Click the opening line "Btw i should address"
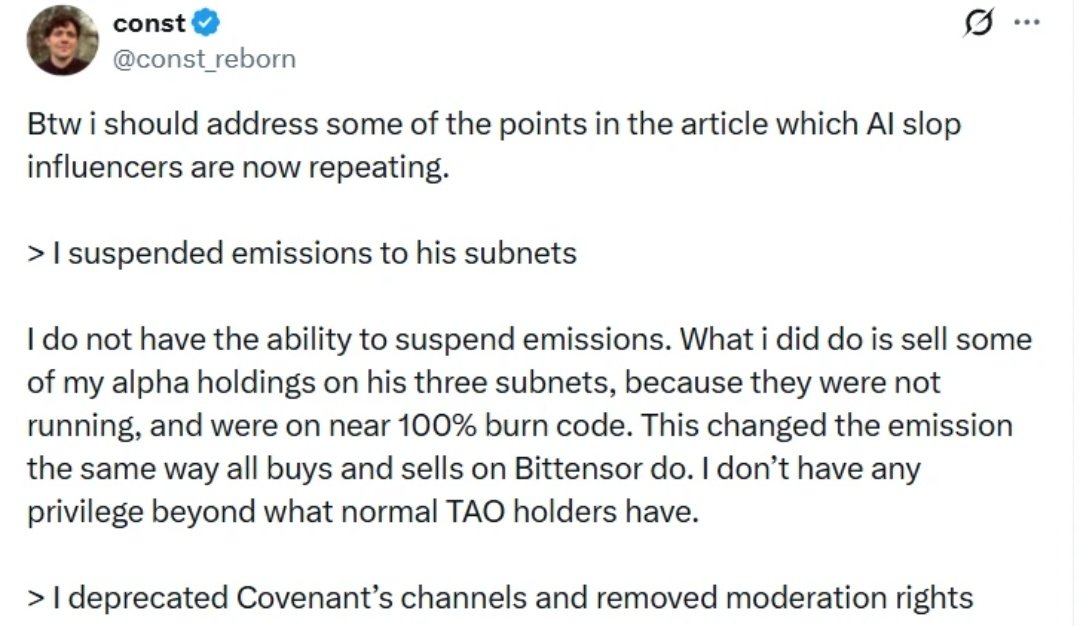The height and width of the screenshot is (626, 1080). (160, 125)
